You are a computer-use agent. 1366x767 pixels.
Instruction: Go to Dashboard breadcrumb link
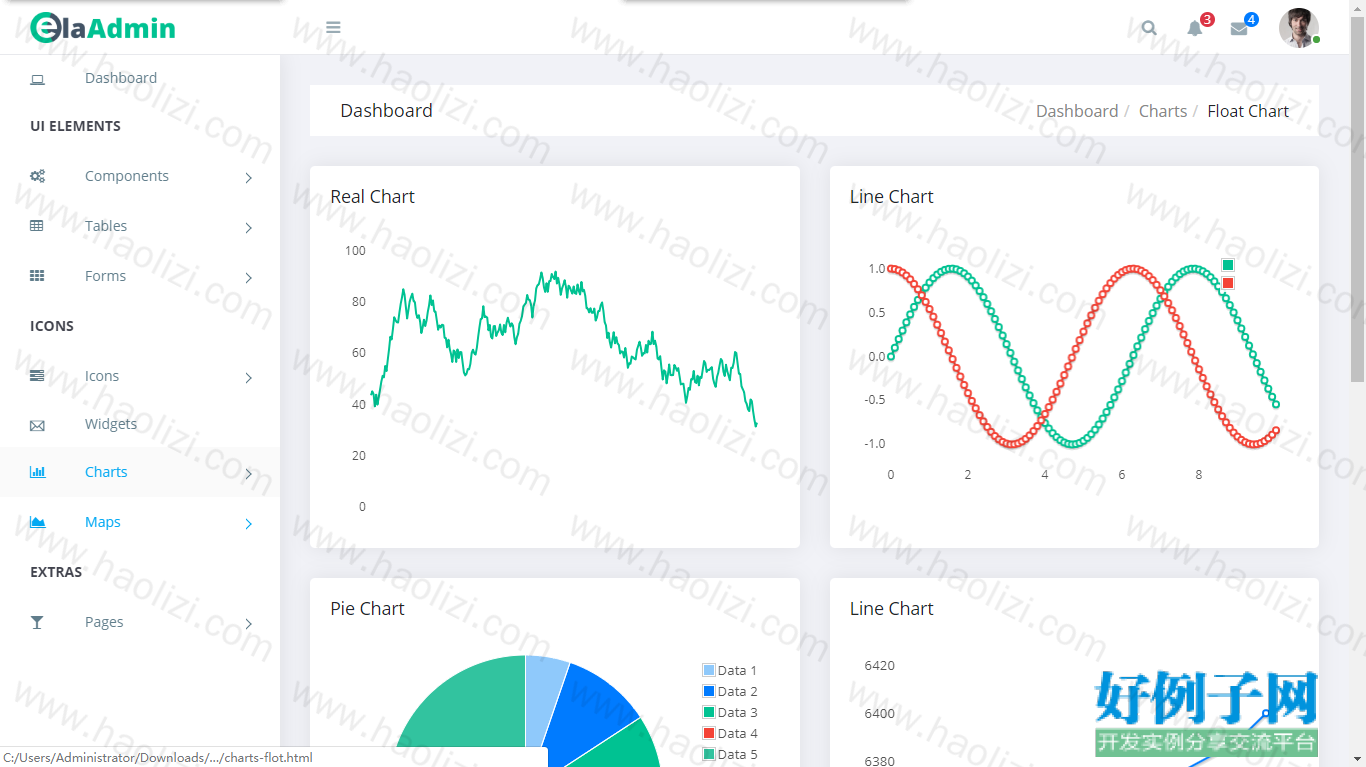coord(1077,111)
